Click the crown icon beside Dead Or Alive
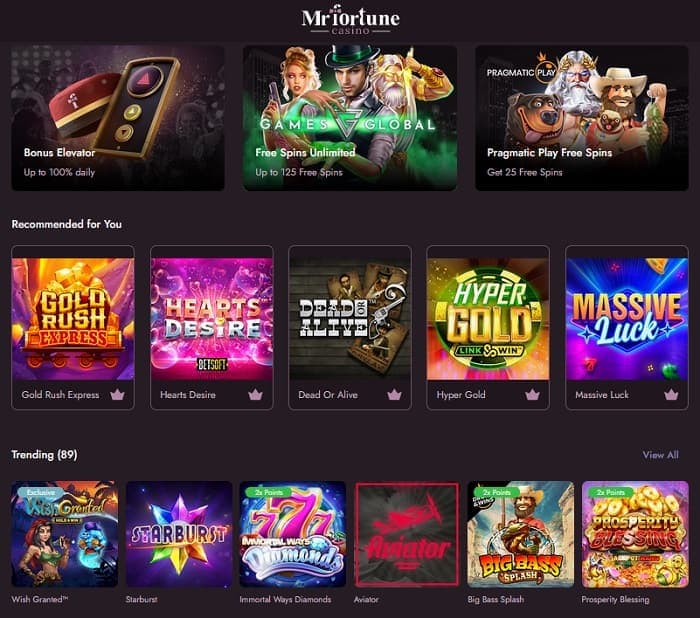700x618 pixels. pos(394,395)
